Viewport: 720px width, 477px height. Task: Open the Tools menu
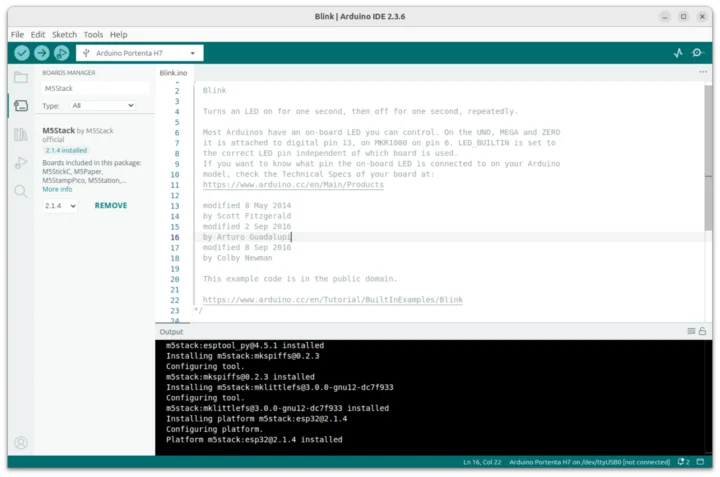93,34
